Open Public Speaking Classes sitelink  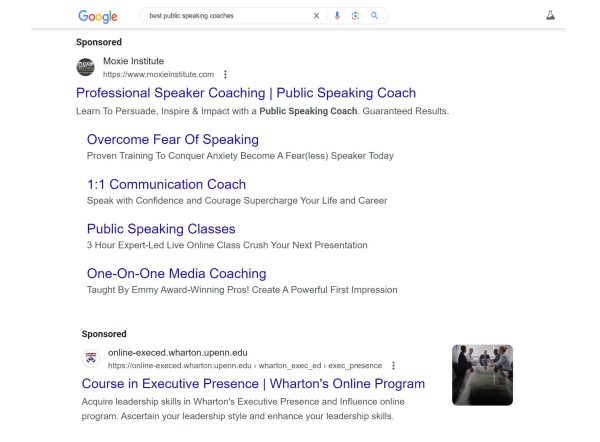coord(161,229)
